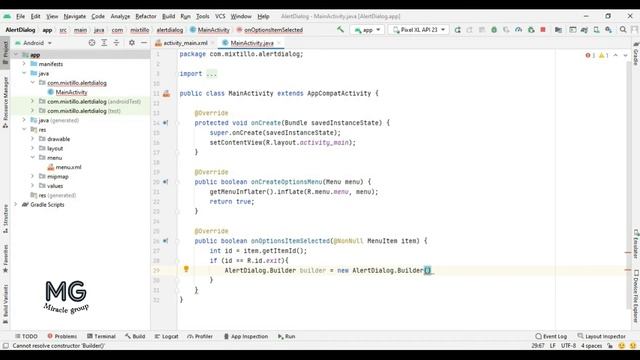Click the editor vertical scrollbar
640x360 pixels.
point(629,184)
